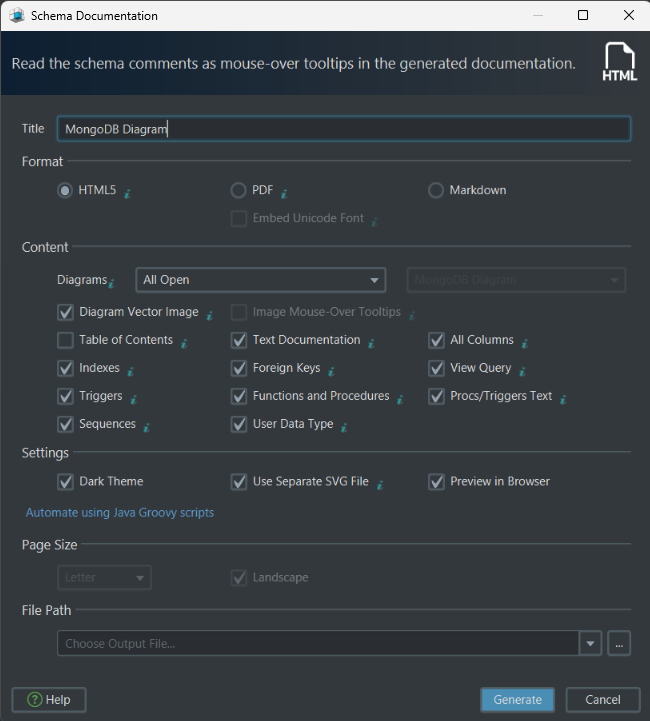This screenshot has width=650, height=721.
Task: Click info icon beside Functions and Procedures
Action: tap(400, 399)
